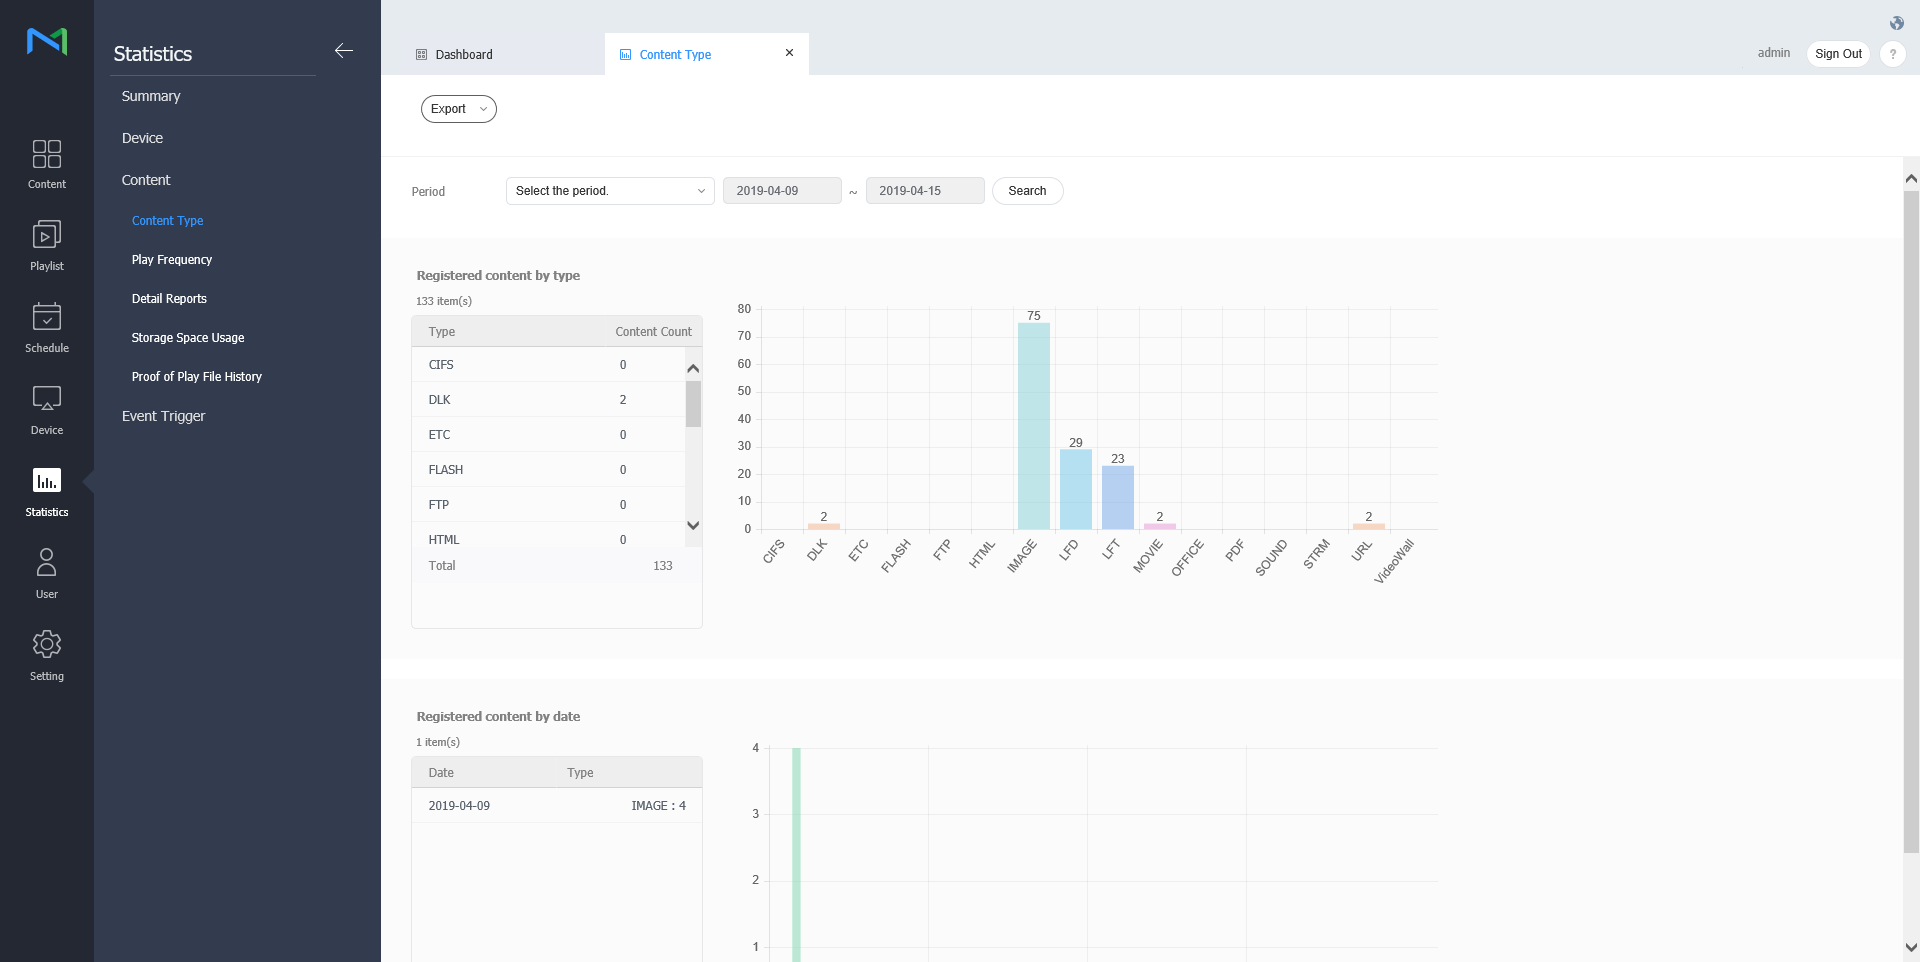Screen dimensions: 1920x962
Task: Select Play Frequency in the Content menu
Action: (x=171, y=259)
